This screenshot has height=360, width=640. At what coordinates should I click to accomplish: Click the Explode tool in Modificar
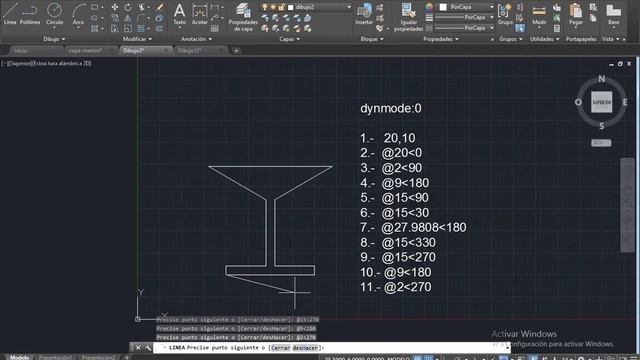click(x=160, y=18)
